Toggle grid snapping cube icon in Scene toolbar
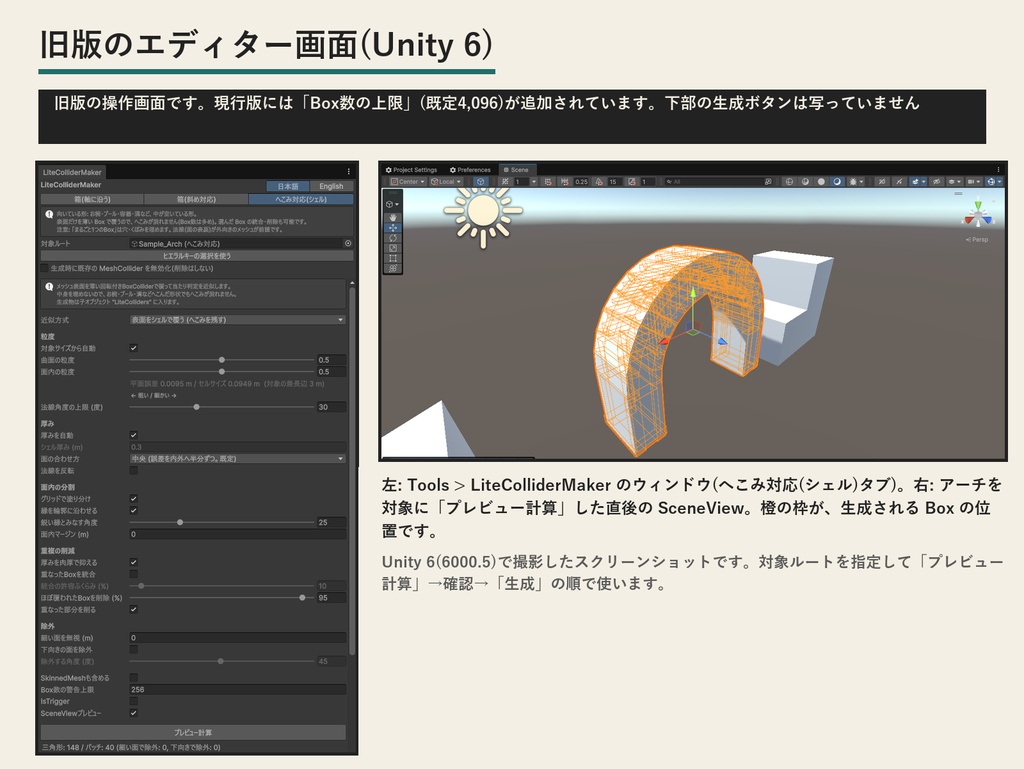 [x=481, y=181]
